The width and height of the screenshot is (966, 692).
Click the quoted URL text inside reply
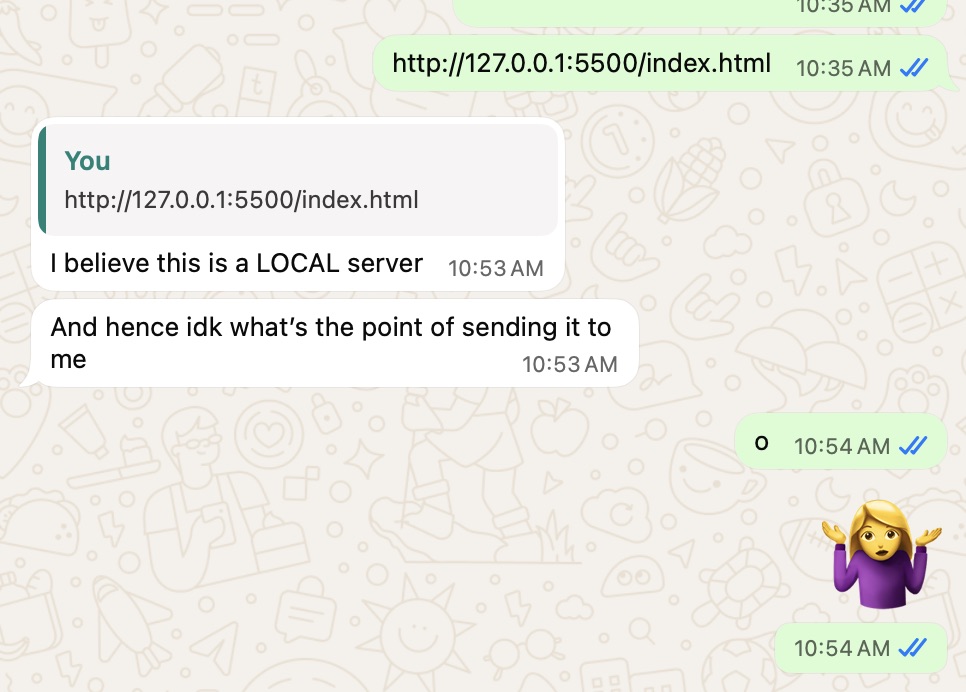click(x=242, y=200)
